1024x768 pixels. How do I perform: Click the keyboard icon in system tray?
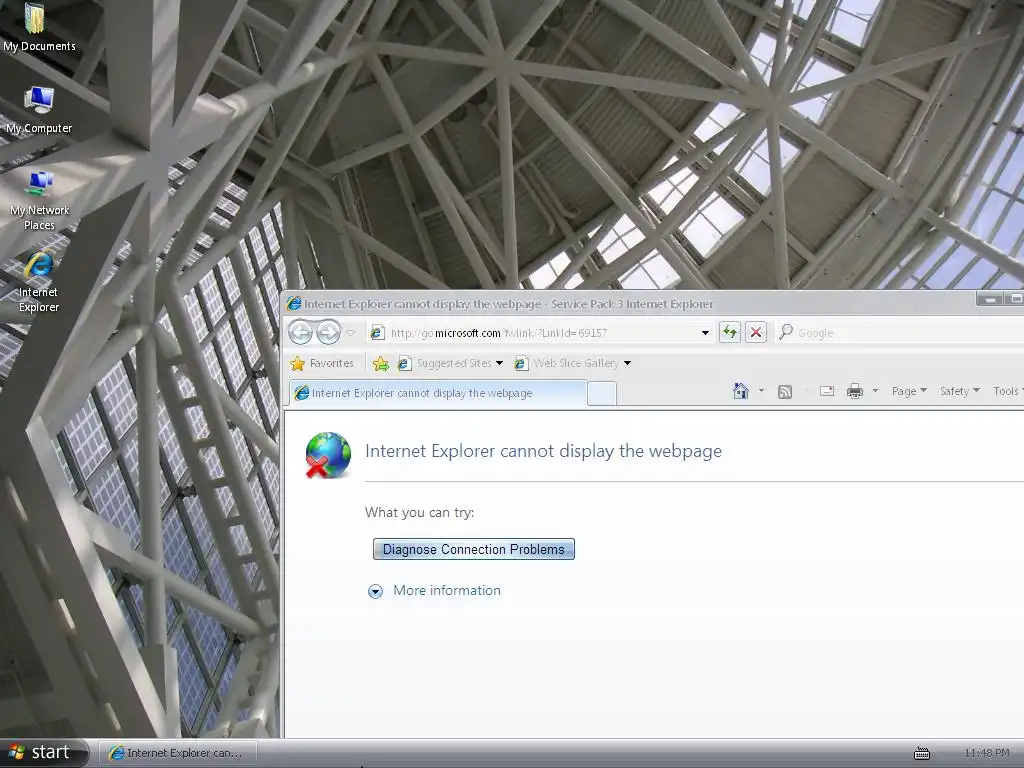(x=921, y=754)
